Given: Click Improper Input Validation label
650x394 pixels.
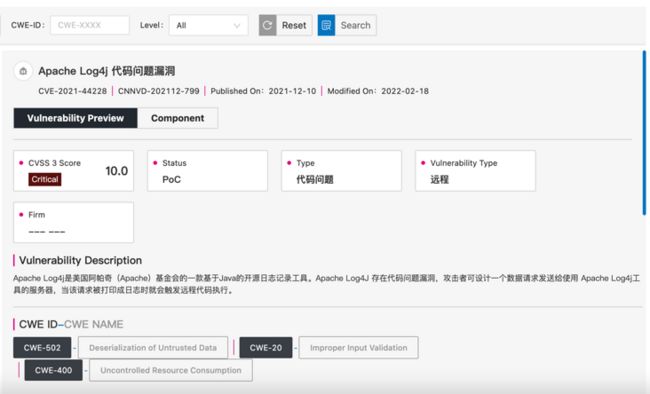Looking at the screenshot, I should click(359, 348).
